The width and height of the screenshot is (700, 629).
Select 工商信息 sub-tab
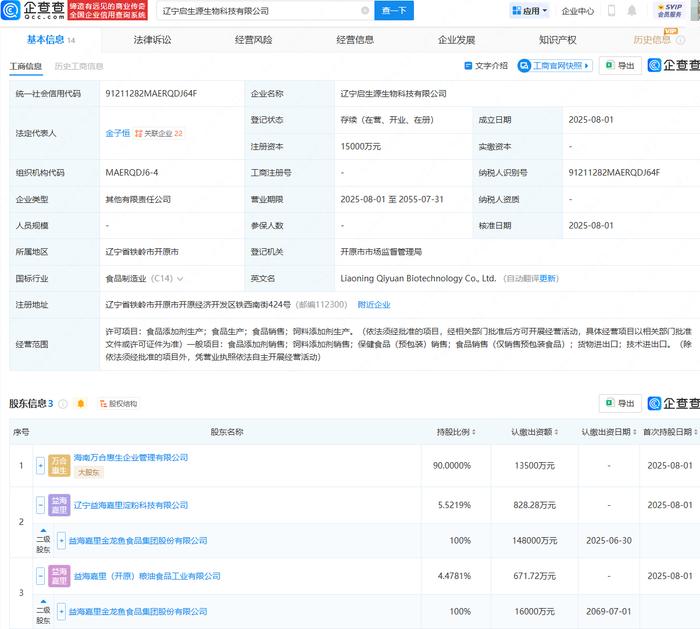click(x=26, y=66)
